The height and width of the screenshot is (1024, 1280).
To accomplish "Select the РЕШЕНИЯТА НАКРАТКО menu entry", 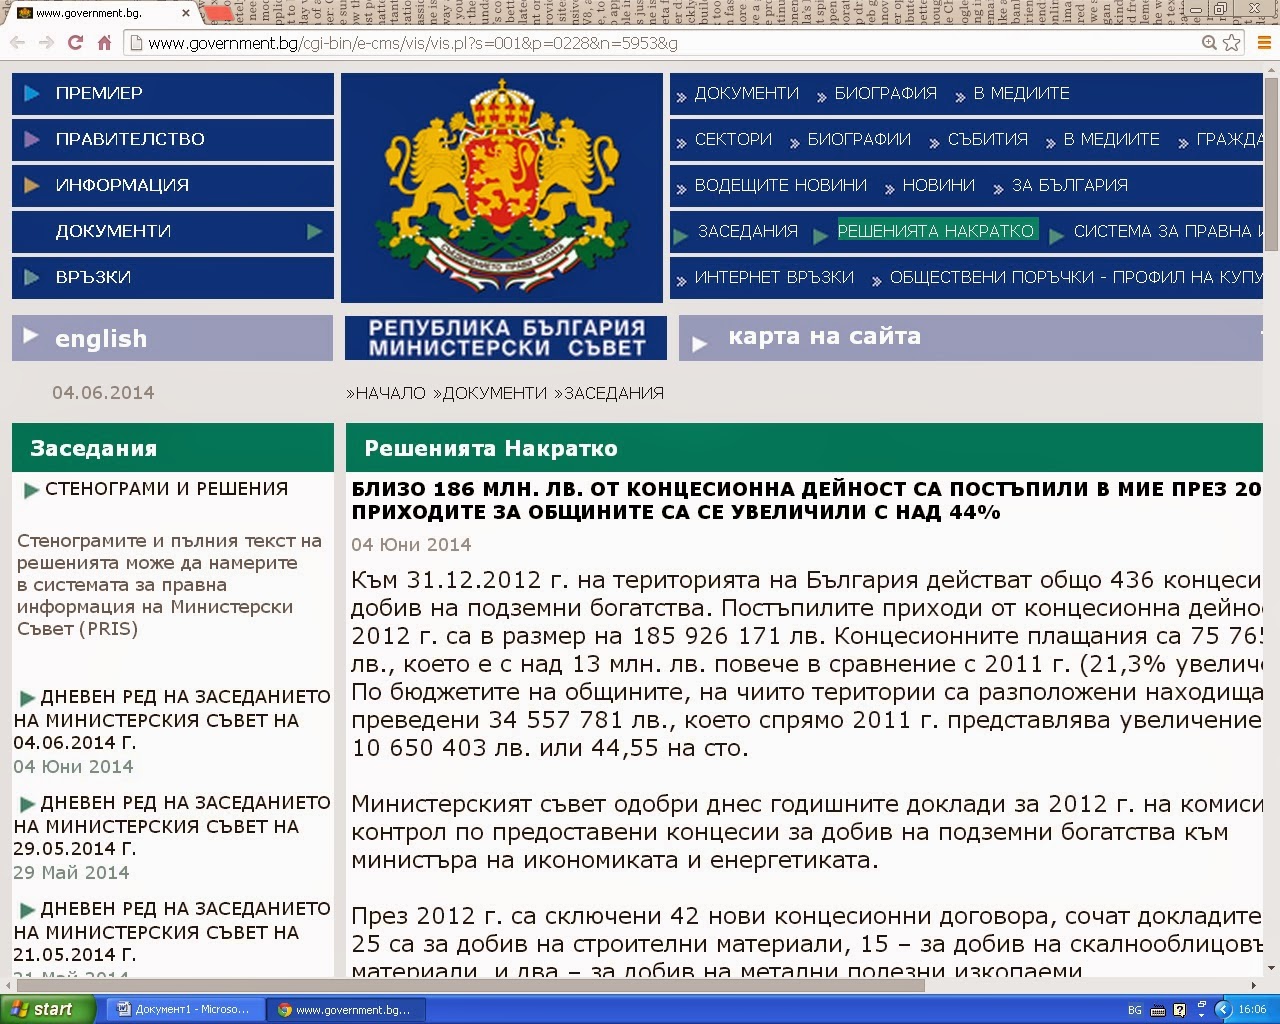I will (x=935, y=231).
